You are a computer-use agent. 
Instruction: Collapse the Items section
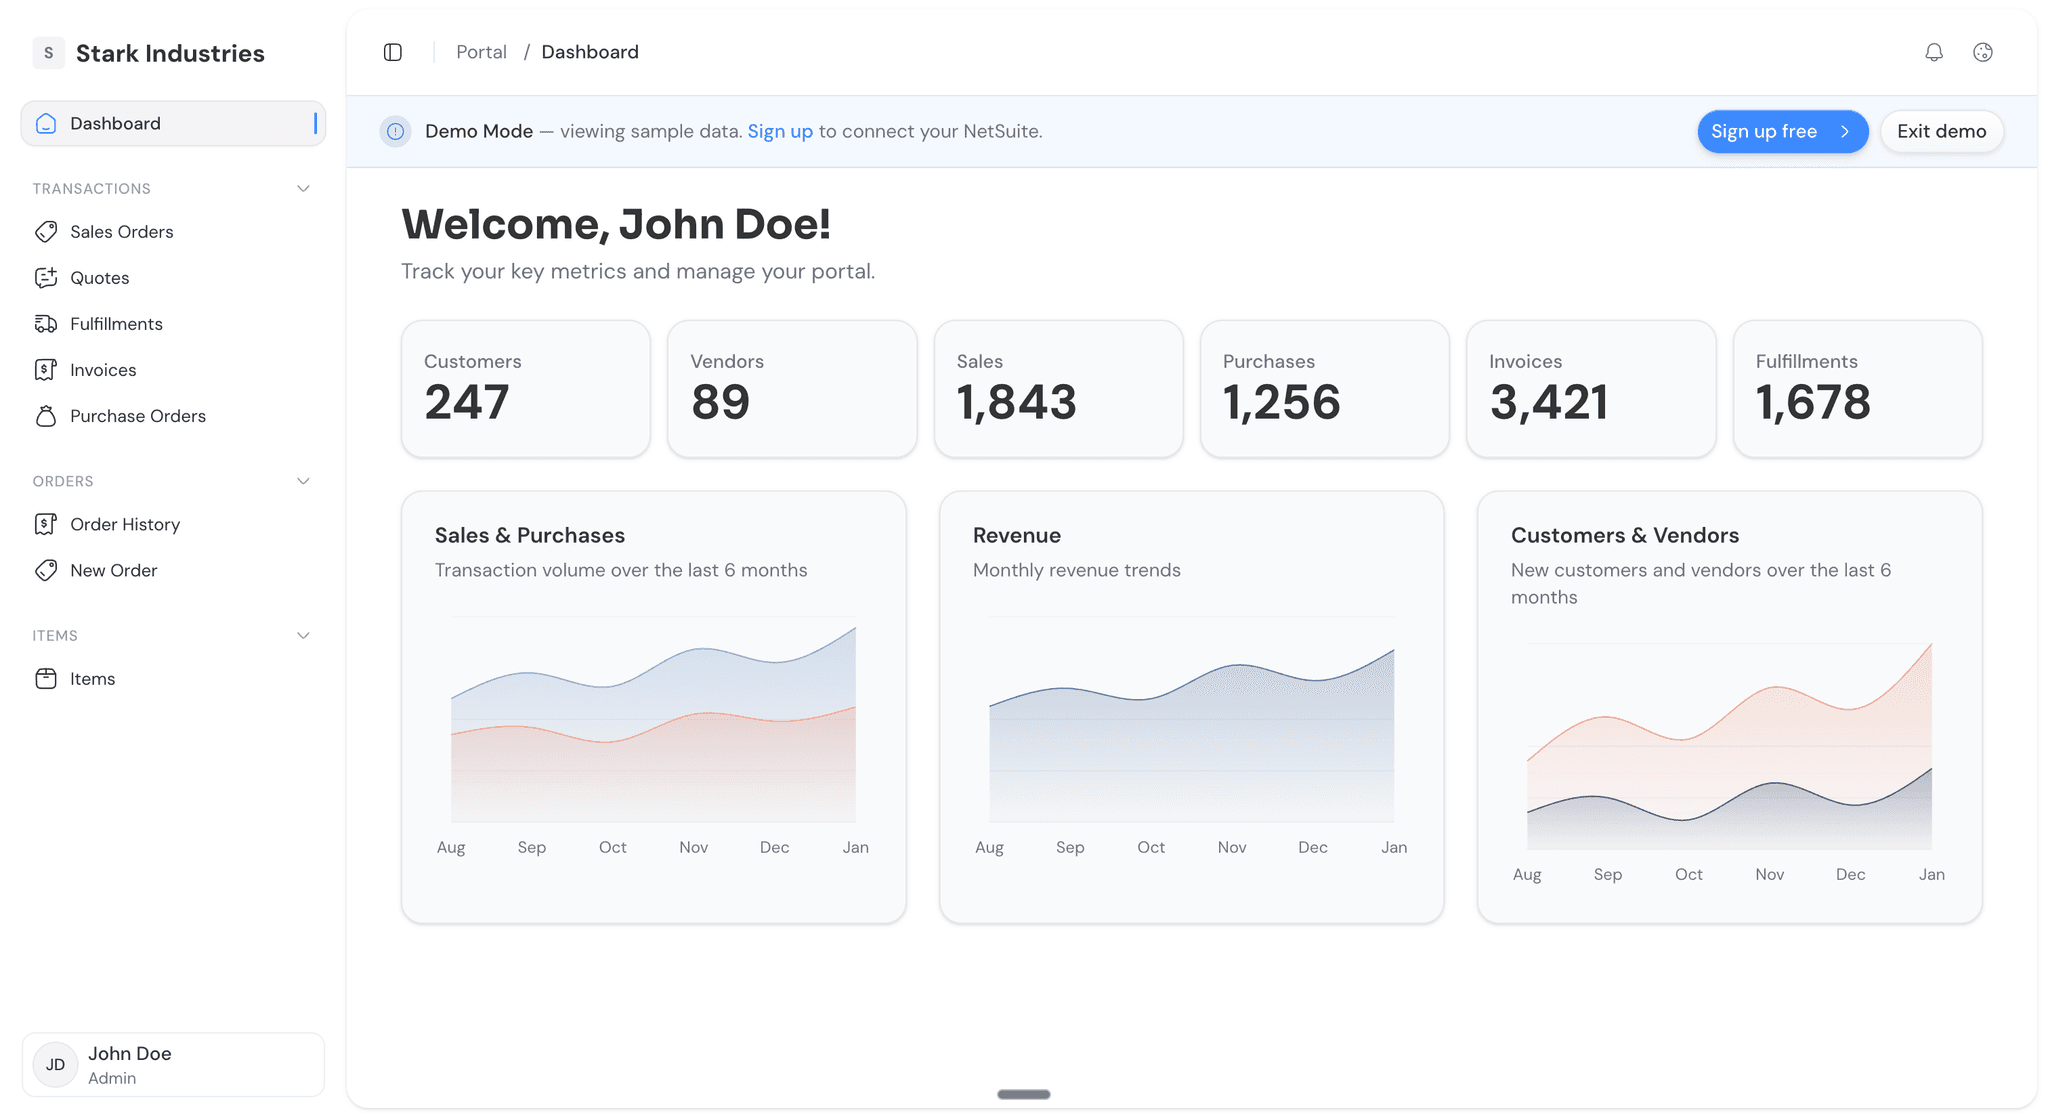click(x=303, y=635)
